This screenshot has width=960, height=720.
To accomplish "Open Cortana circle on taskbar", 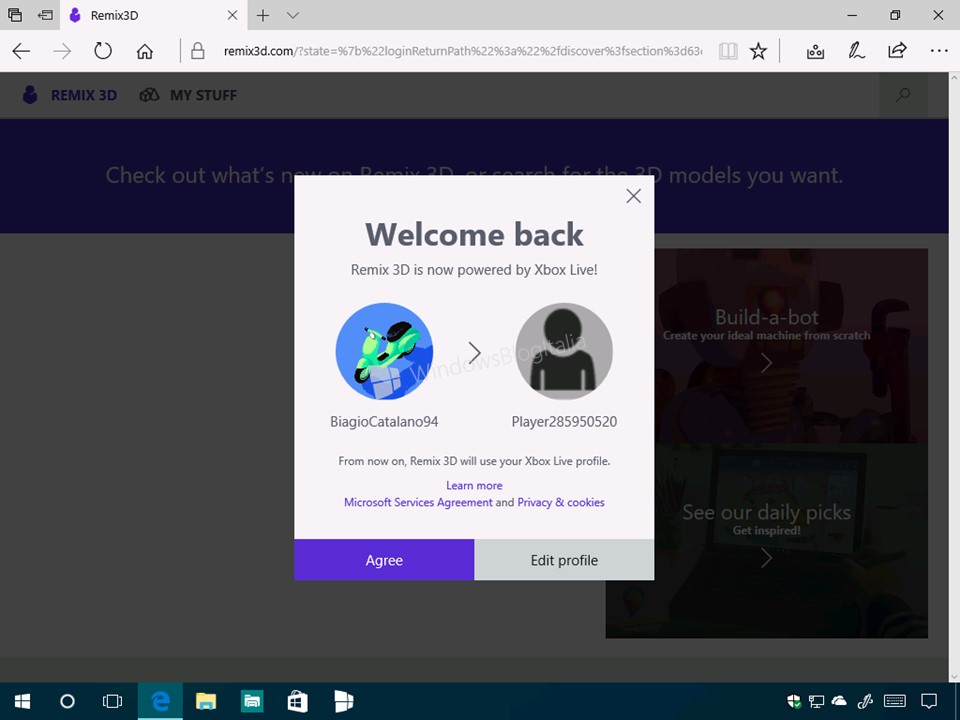I will [x=67, y=701].
